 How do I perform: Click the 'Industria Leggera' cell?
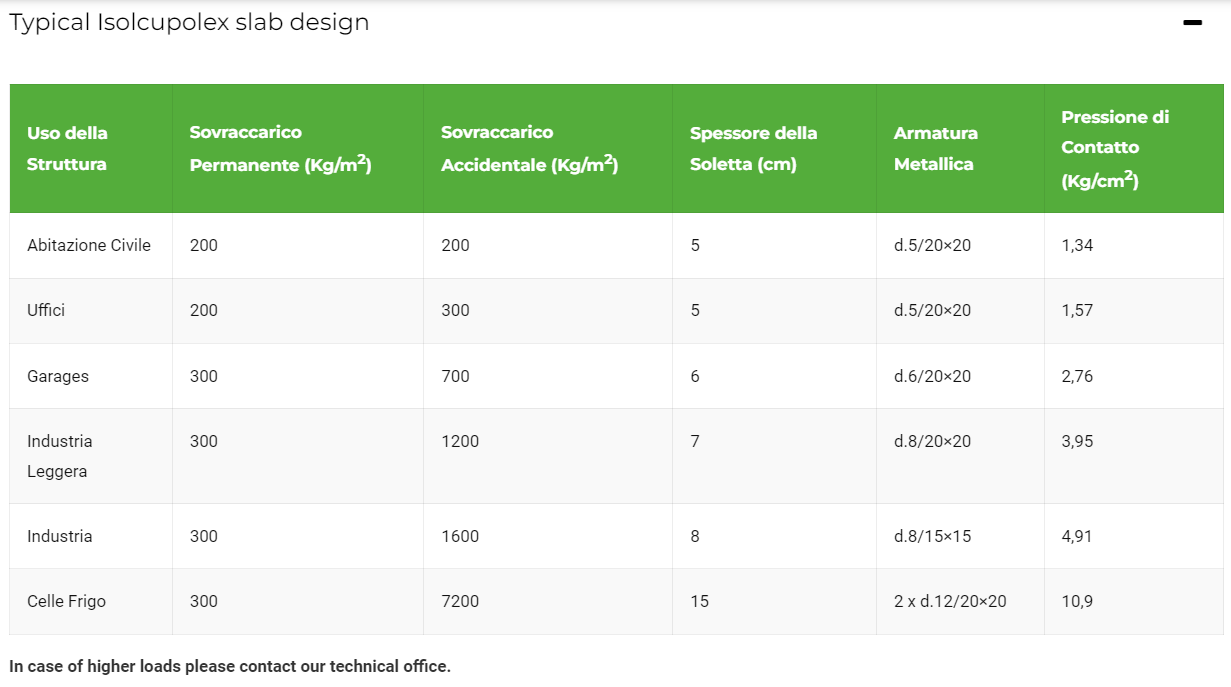tap(91, 456)
